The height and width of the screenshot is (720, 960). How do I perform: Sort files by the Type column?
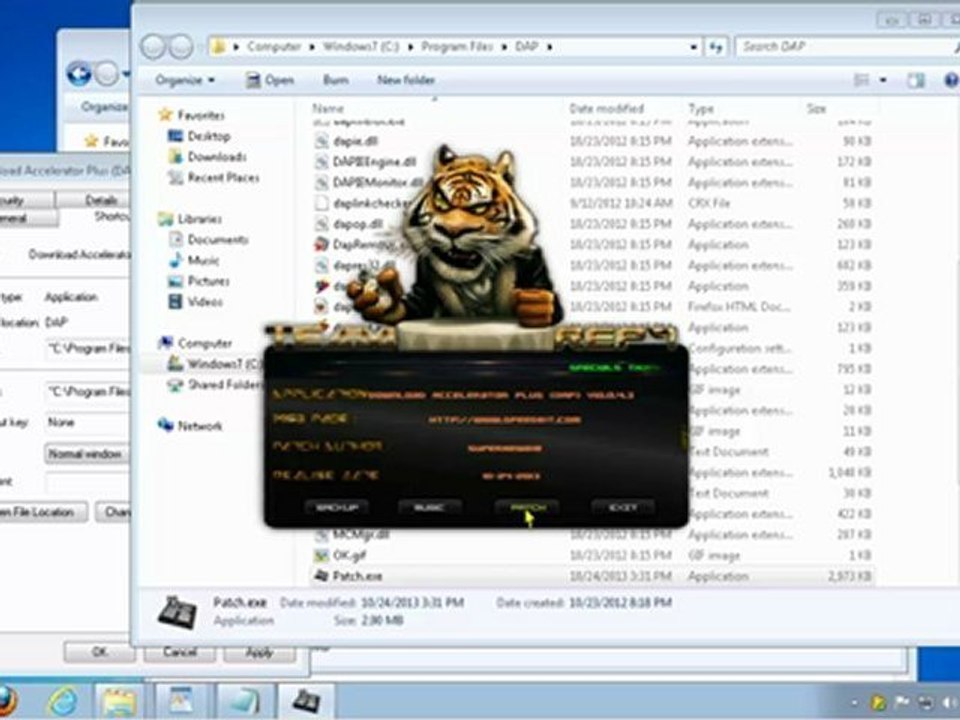pyautogui.click(x=701, y=108)
